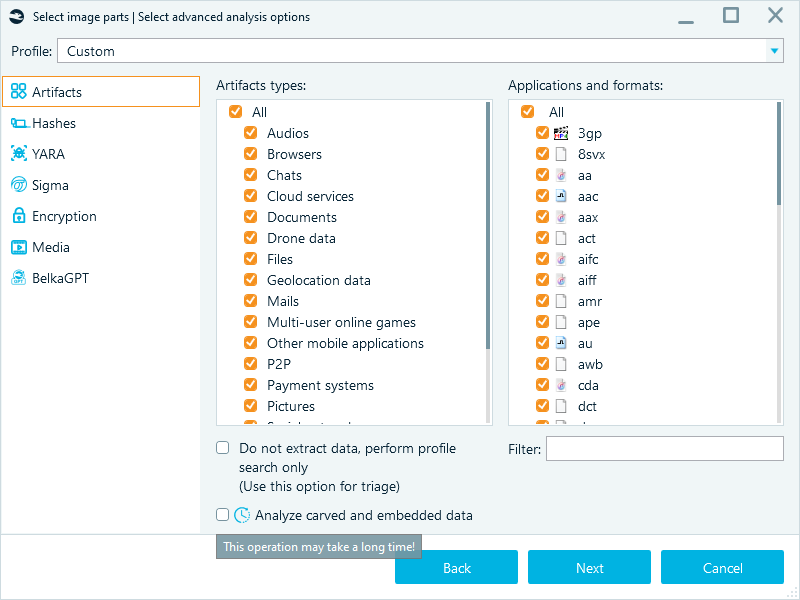Screen dimensions: 800x600
Task: Click the Belkasoft logo in the title bar
Action: pos(16,16)
